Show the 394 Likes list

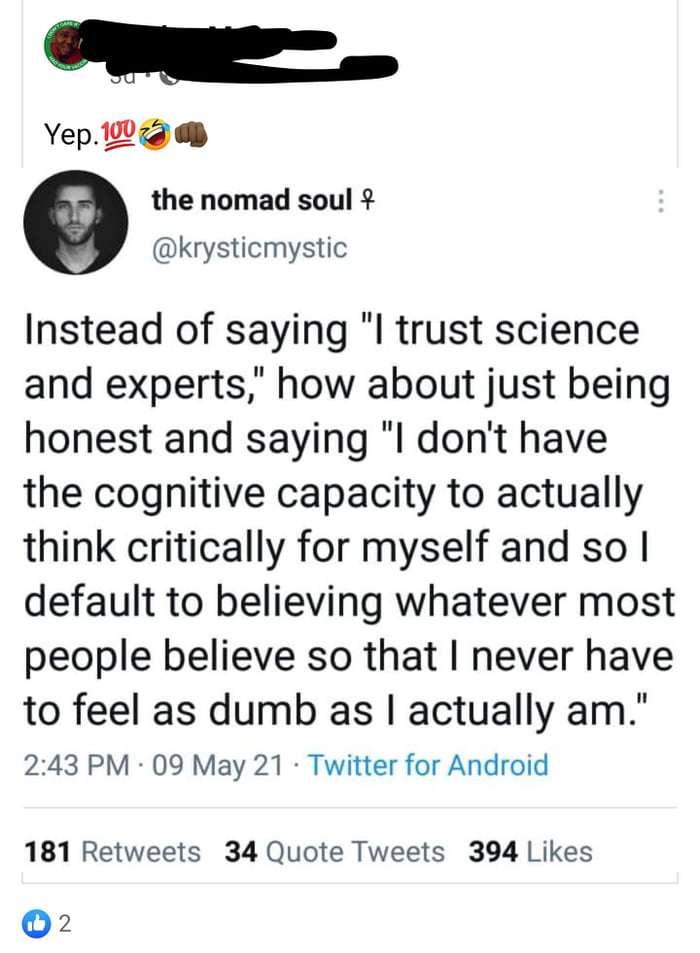pos(530,851)
